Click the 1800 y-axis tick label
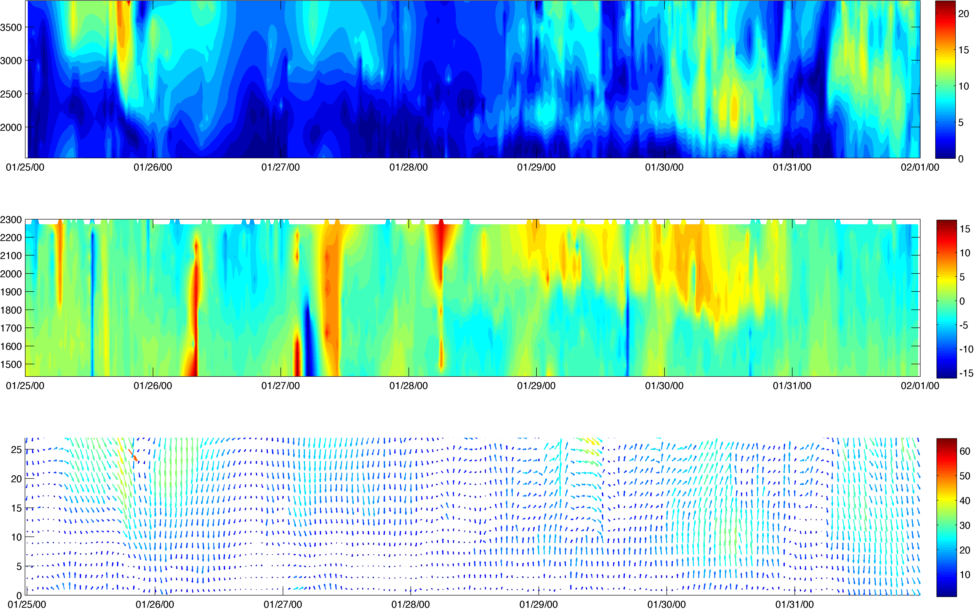The height and width of the screenshot is (609, 974). [12, 310]
